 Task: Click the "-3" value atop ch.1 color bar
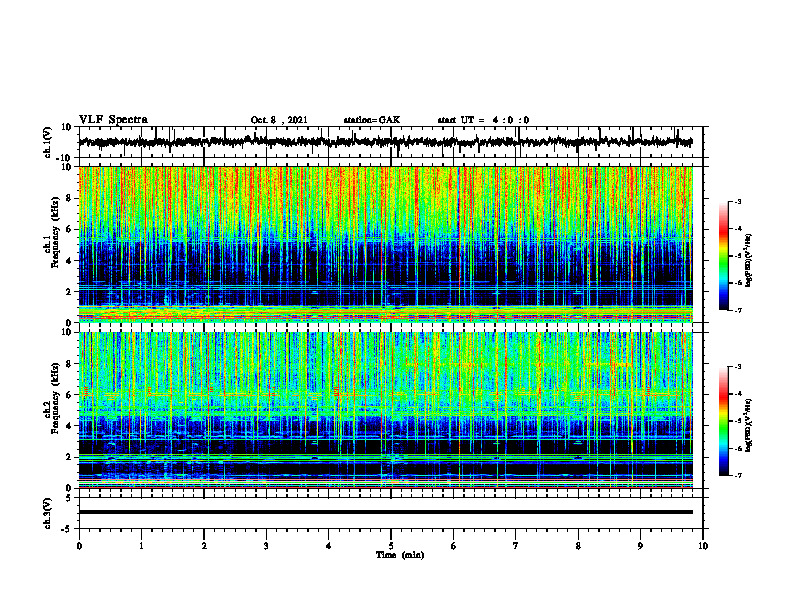pos(738,201)
